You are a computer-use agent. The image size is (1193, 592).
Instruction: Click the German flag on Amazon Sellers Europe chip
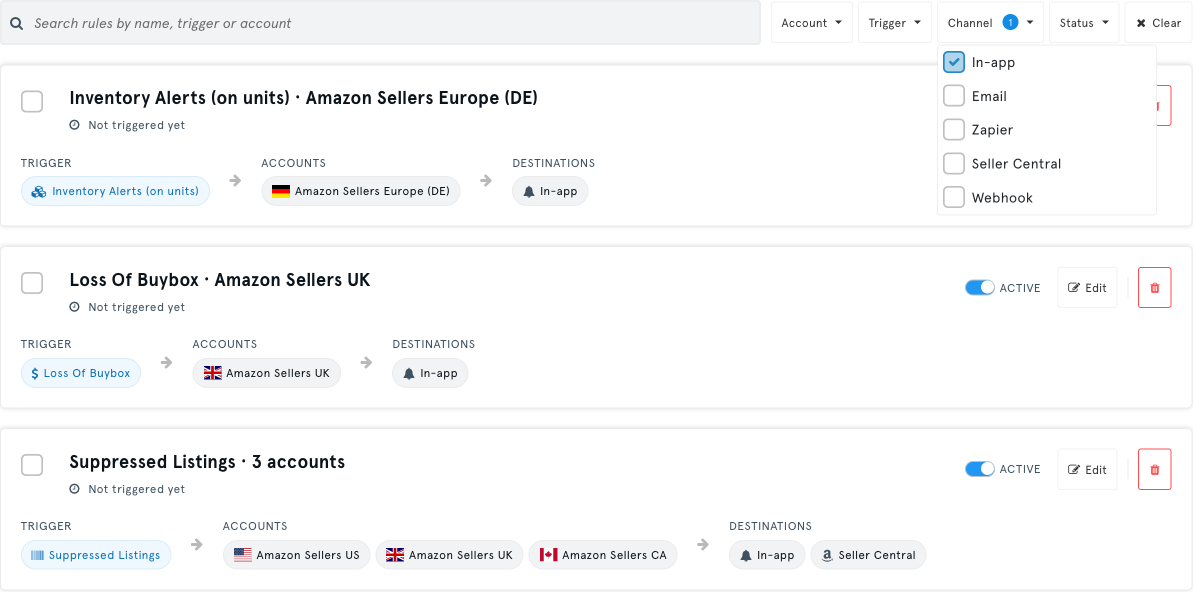[281, 191]
